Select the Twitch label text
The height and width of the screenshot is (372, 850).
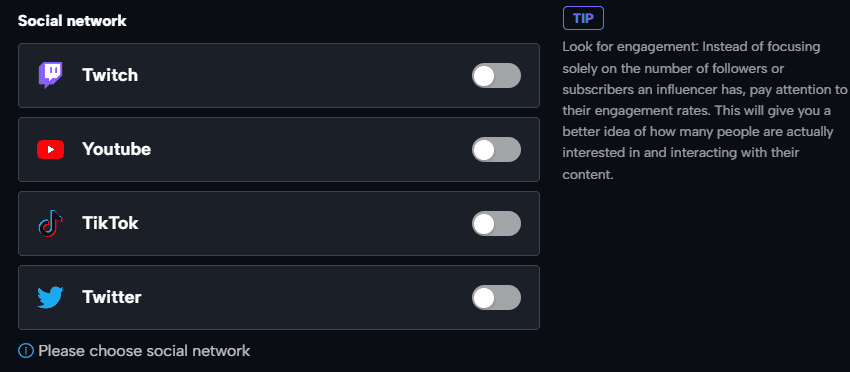click(x=110, y=75)
